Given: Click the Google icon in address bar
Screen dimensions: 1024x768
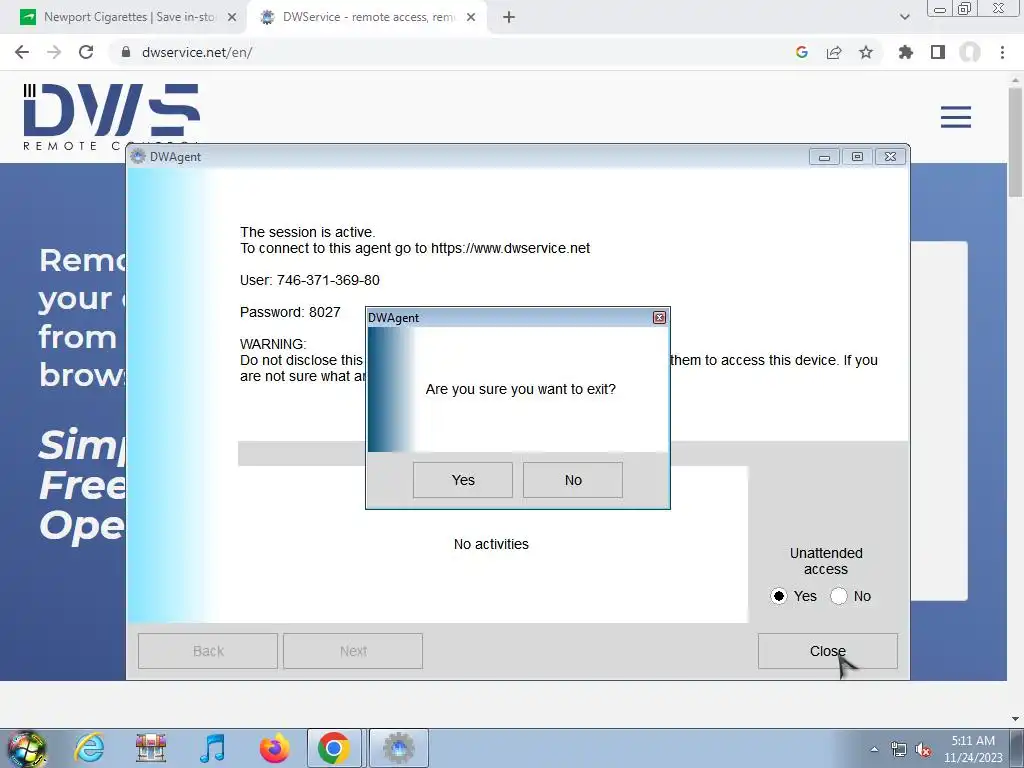Looking at the screenshot, I should coord(802,52).
